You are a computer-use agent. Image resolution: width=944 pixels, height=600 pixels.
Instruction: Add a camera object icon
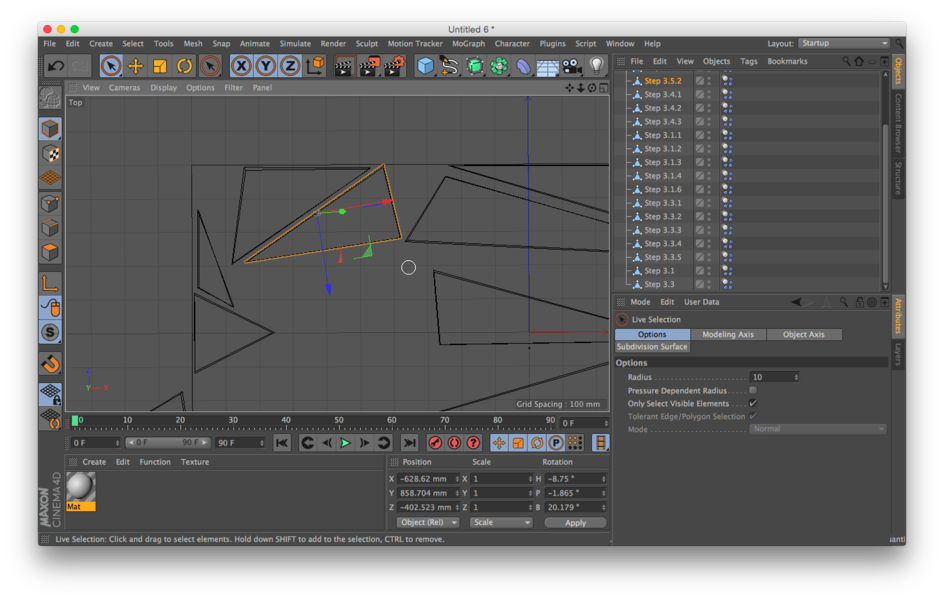(571, 66)
